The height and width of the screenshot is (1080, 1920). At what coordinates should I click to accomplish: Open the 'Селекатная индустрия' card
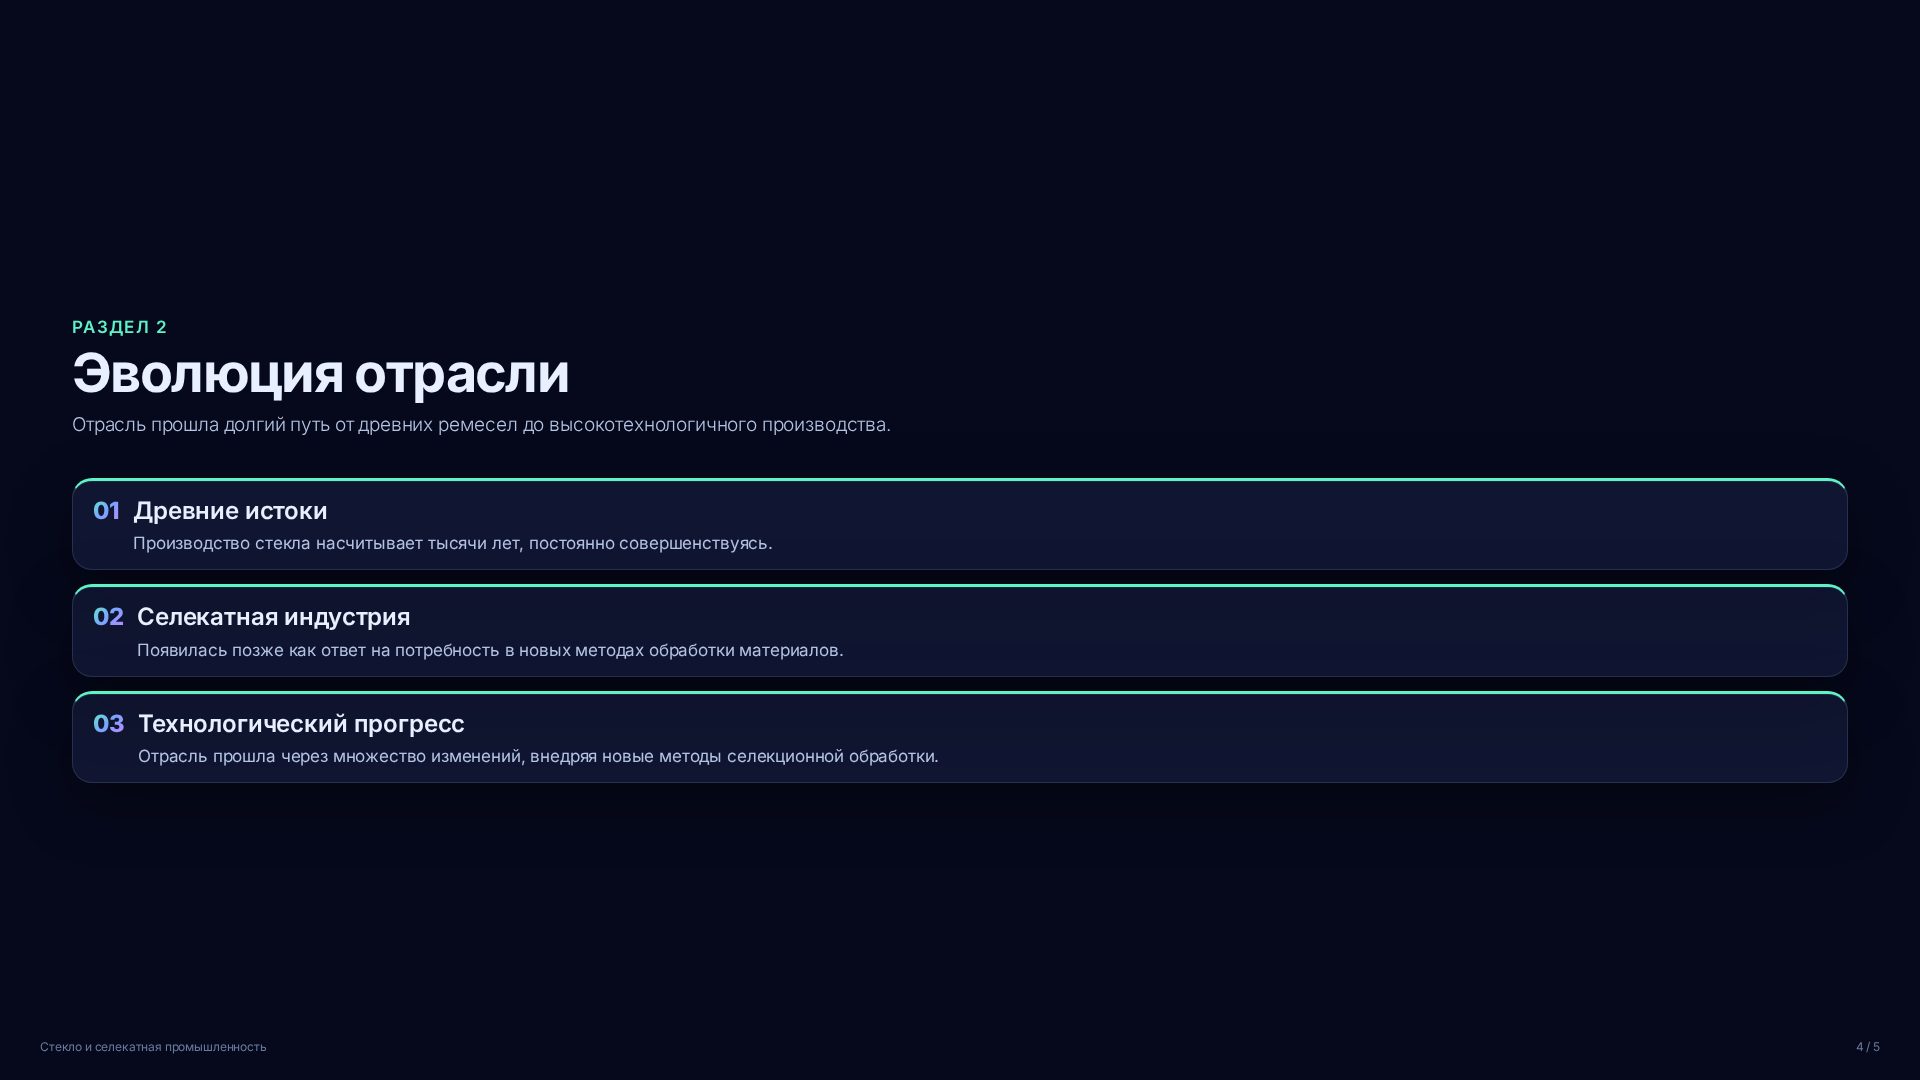click(x=959, y=631)
